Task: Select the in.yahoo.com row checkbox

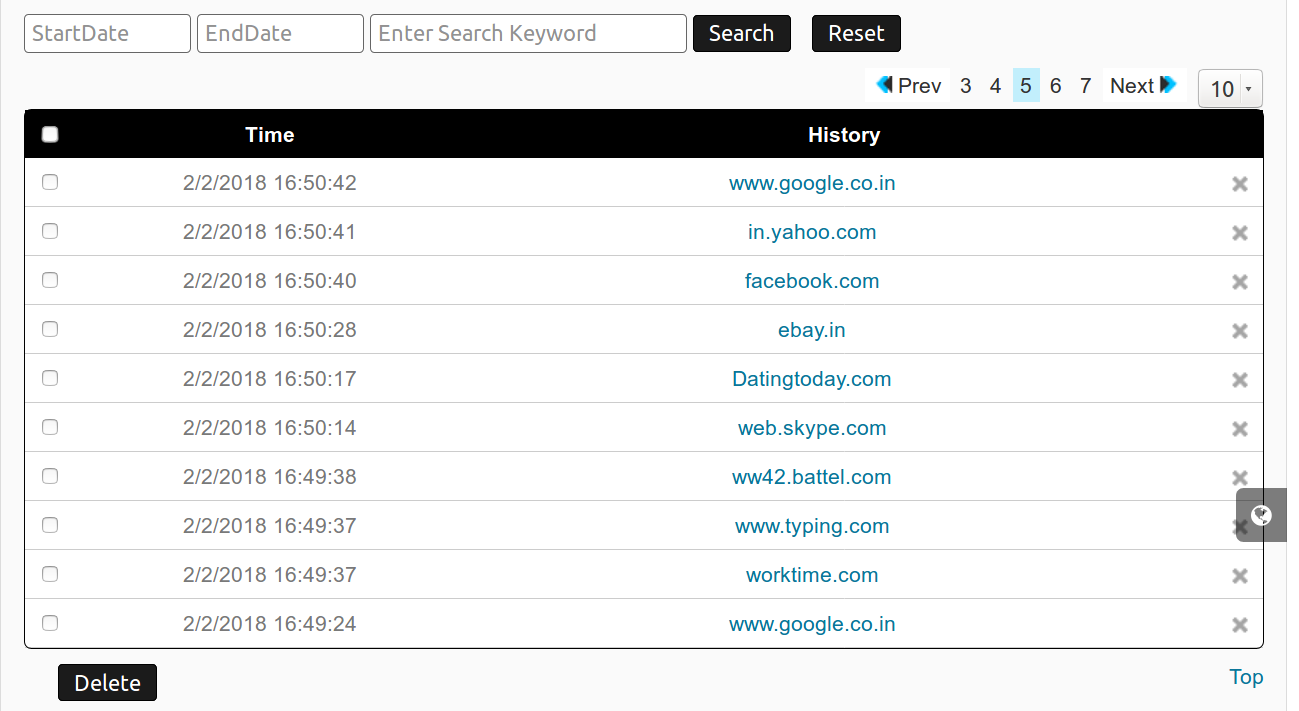Action: click(x=50, y=231)
